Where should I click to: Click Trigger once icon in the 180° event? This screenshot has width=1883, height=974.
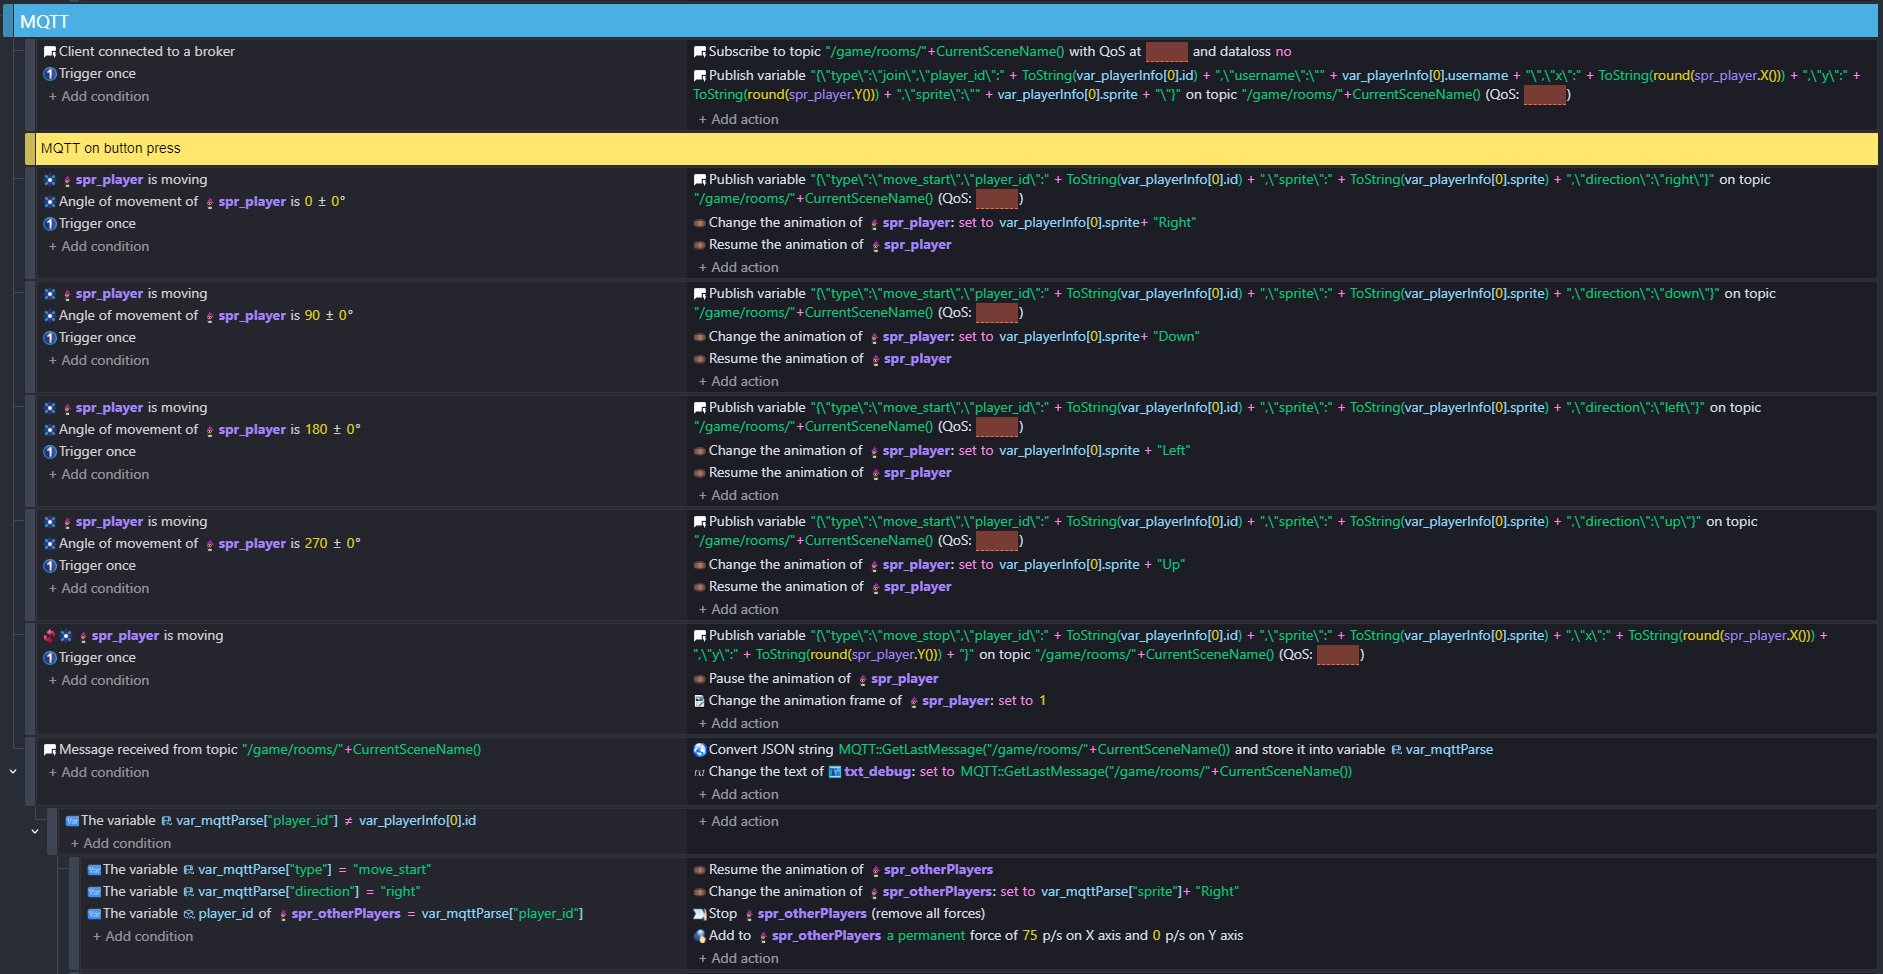point(50,452)
